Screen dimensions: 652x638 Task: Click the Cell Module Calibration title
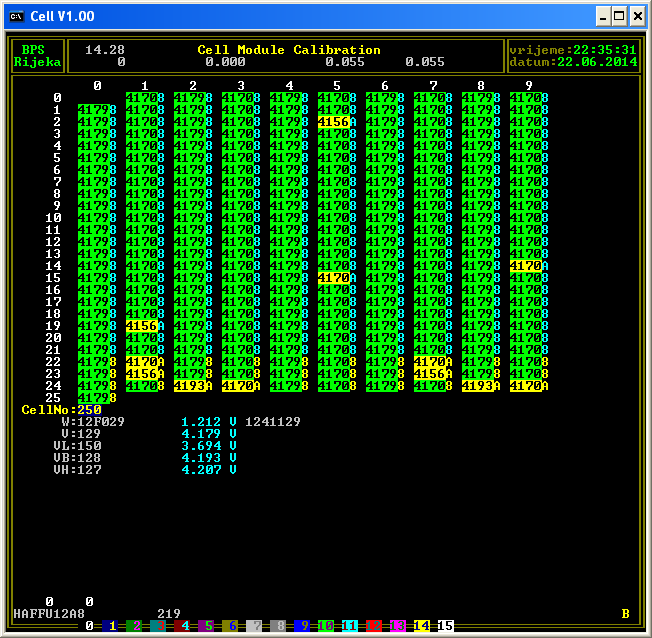click(289, 50)
